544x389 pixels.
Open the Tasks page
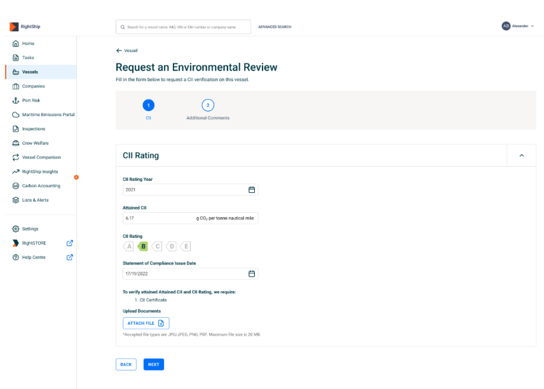click(x=41, y=58)
